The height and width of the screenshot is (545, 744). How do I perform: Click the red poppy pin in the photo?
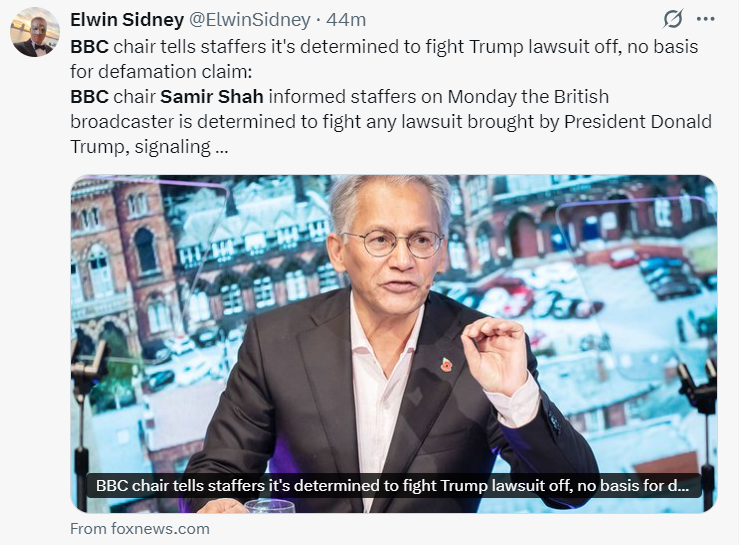point(446,365)
